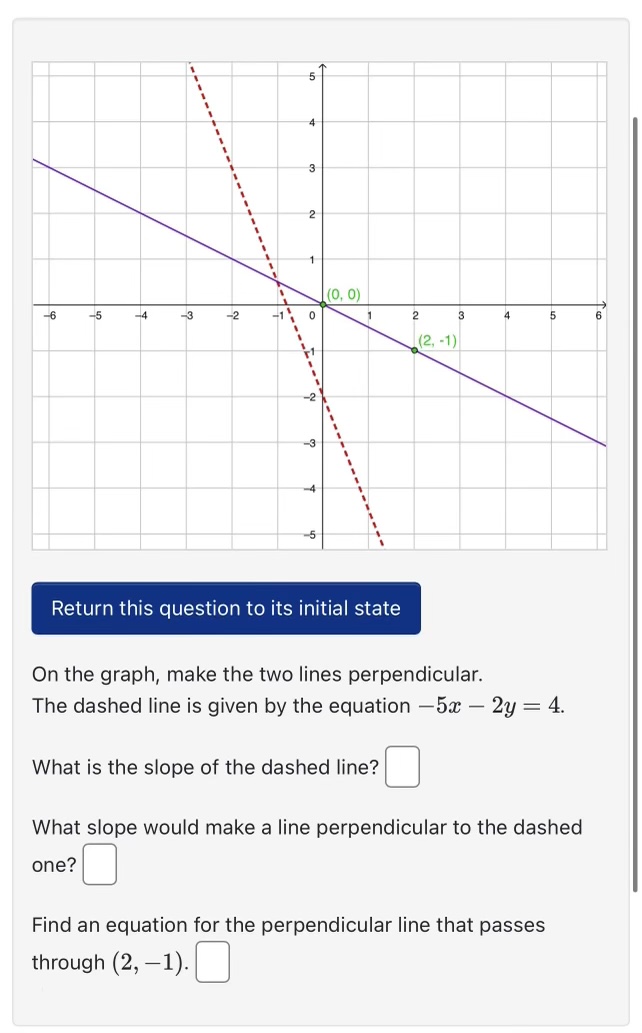This screenshot has height=1033, width=642.
Task: Click the label (2, -1) on the graph
Action: (x=438, y=340)
